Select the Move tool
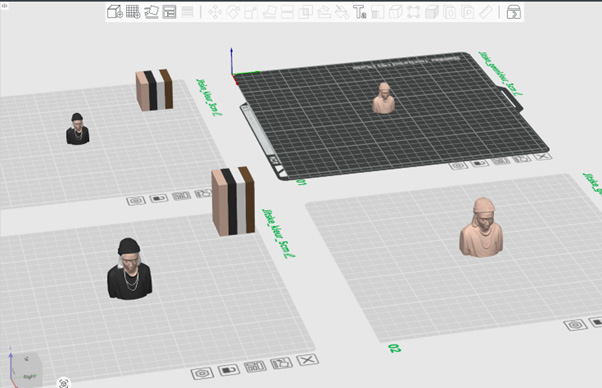Screen dimensions: 602x388 coord(215,12)
